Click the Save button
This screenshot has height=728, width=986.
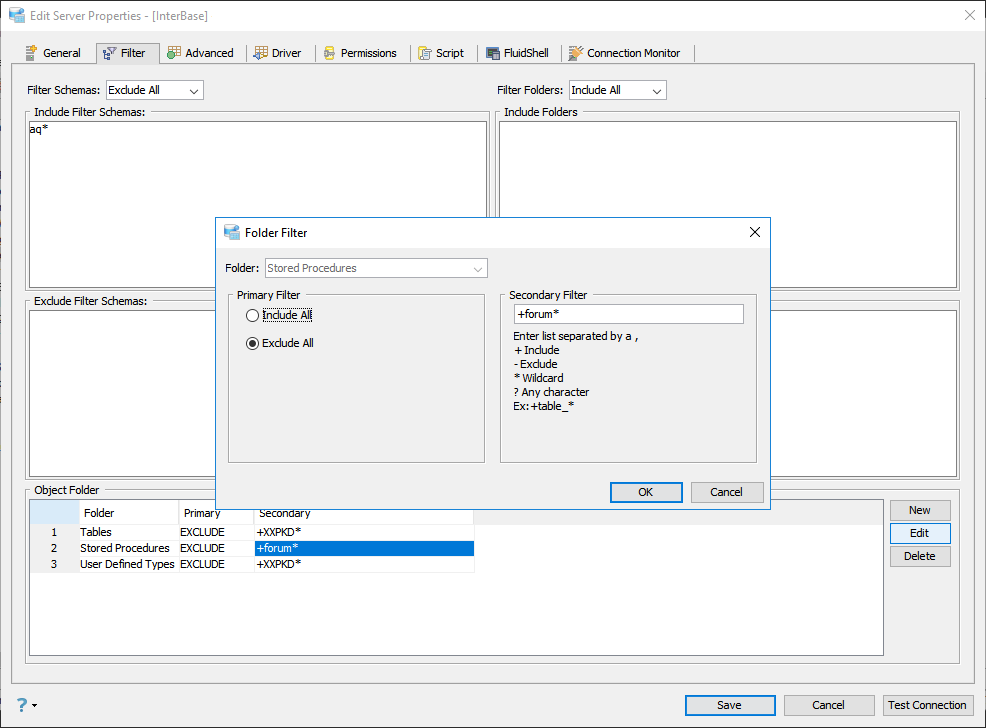[729, 705]
